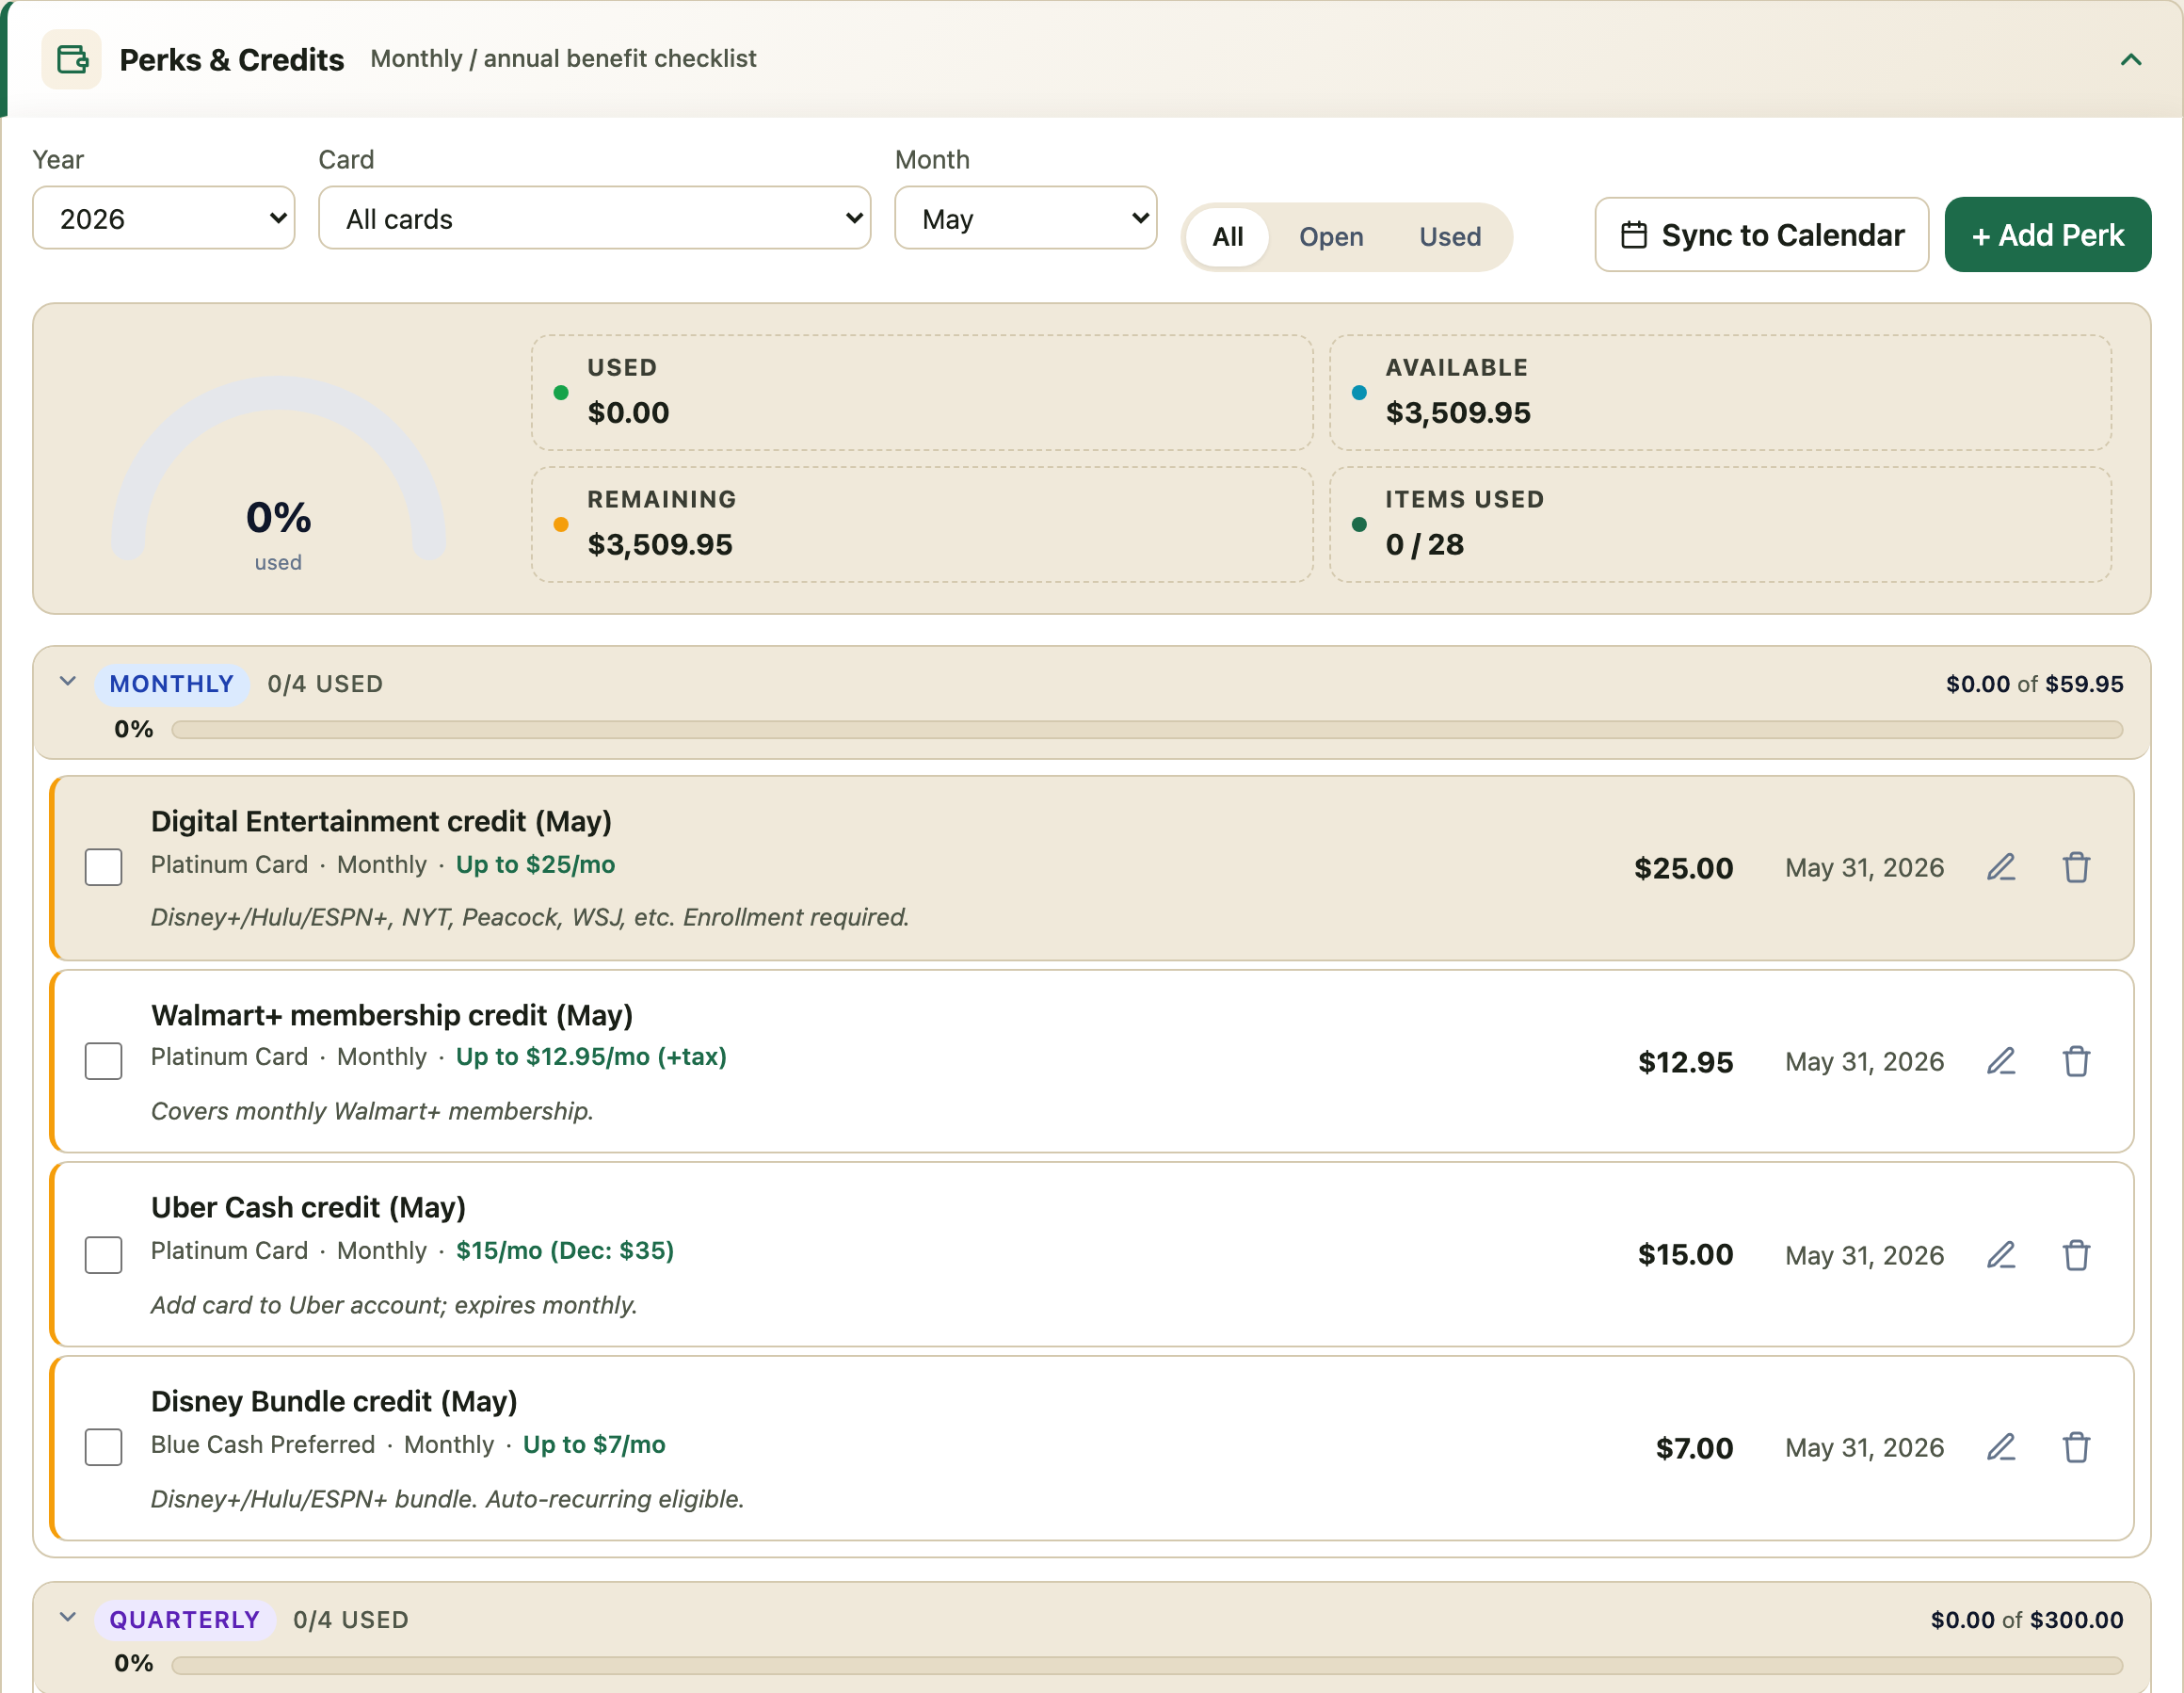
Task: Edit the Disney Bundle credit perk
Action: (2001, 1447)
